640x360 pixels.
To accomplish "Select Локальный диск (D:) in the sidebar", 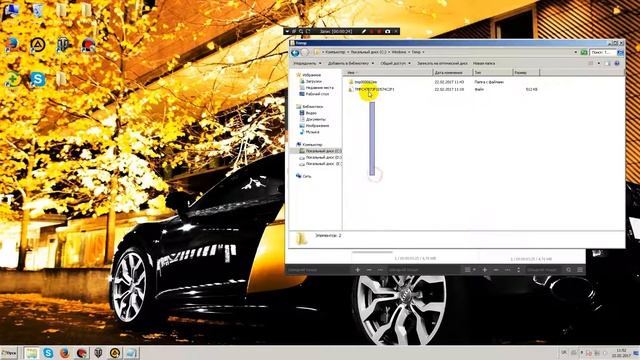I will coord(320,157).
